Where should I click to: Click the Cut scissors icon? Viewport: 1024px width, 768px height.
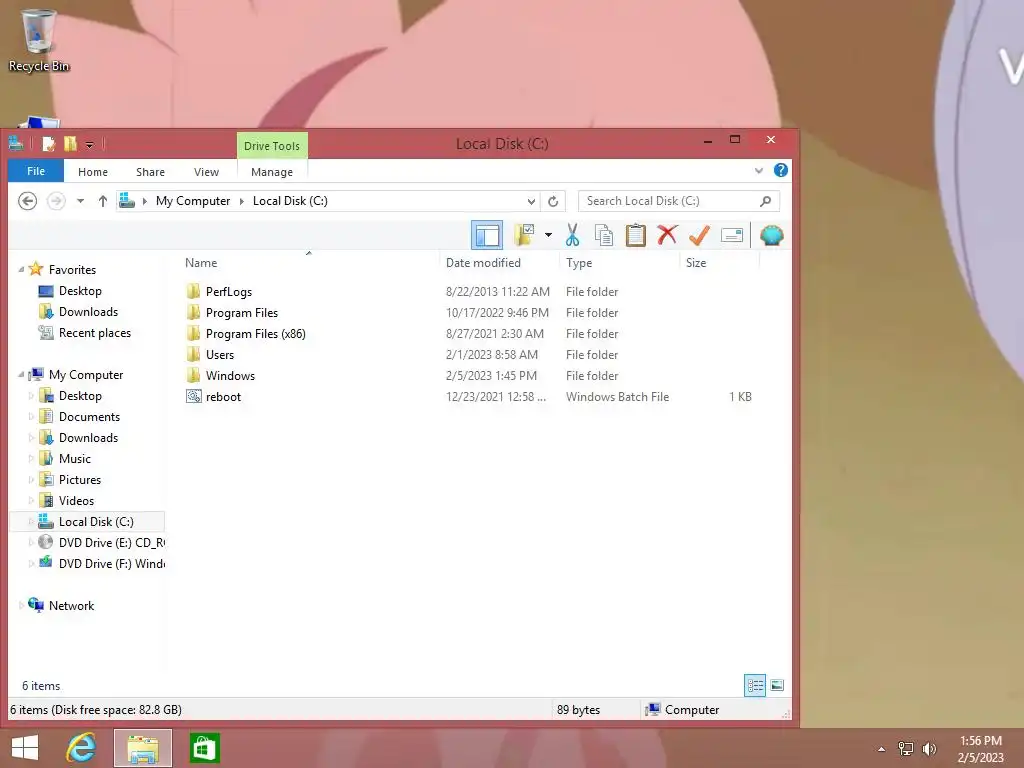[573, 235]
